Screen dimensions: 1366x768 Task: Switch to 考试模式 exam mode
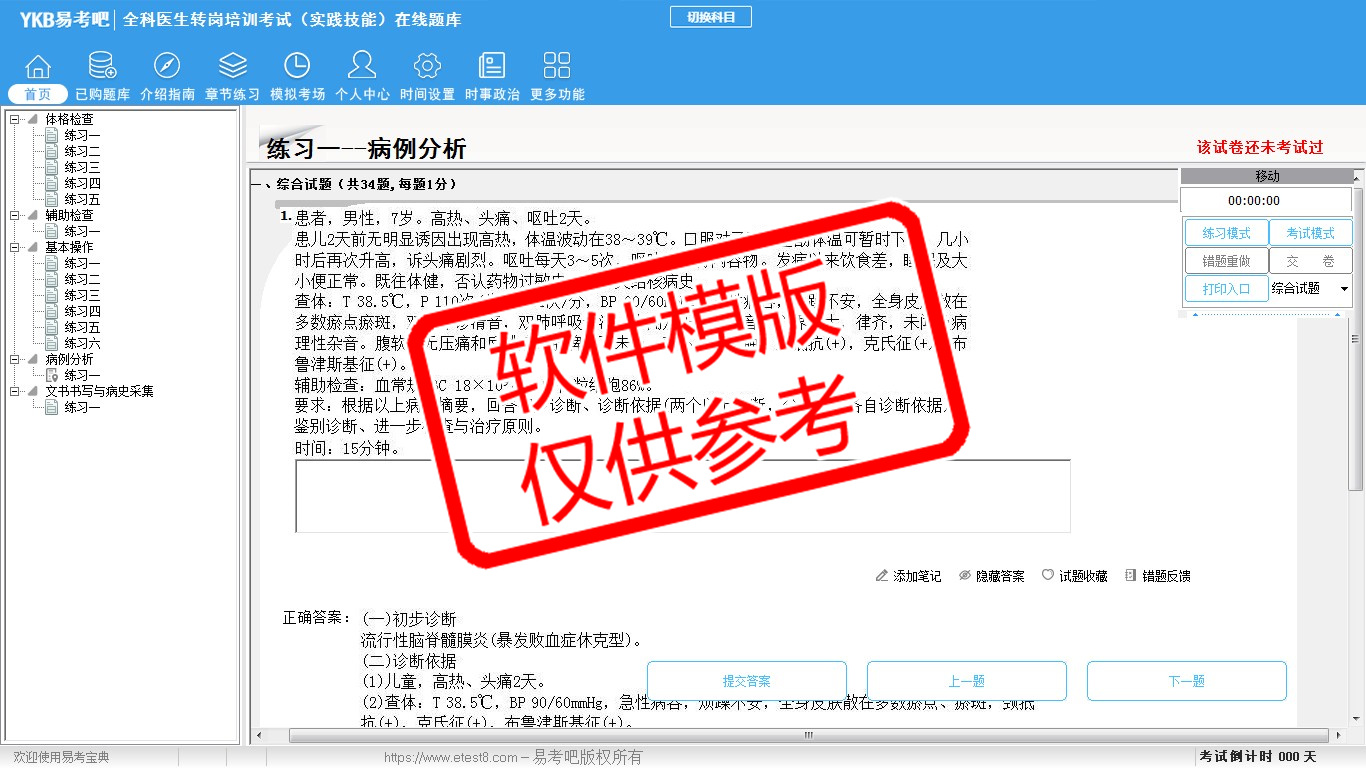click(x=1310, y=233)
